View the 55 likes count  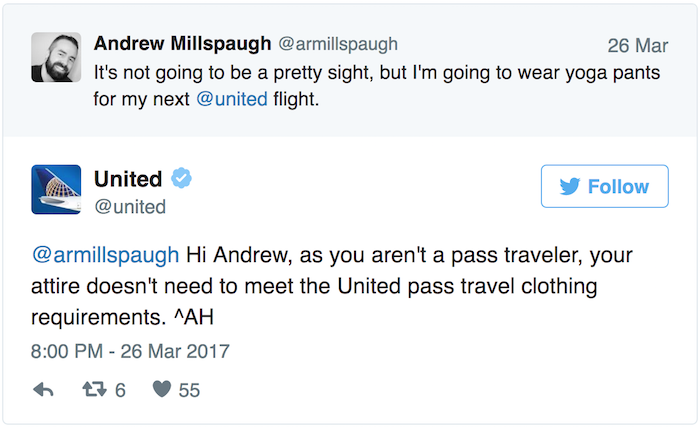(189, 391)
